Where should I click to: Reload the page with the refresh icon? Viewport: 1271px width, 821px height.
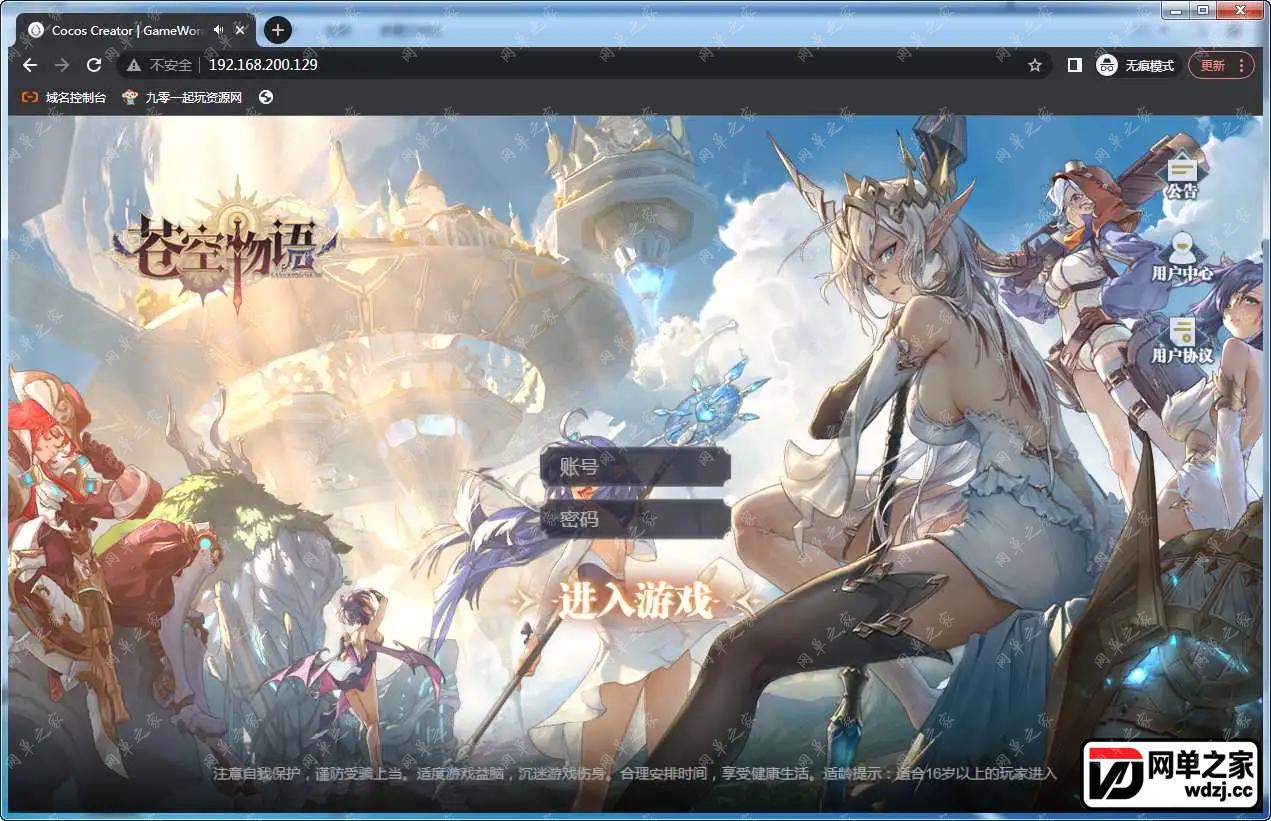tap(94, 65)
